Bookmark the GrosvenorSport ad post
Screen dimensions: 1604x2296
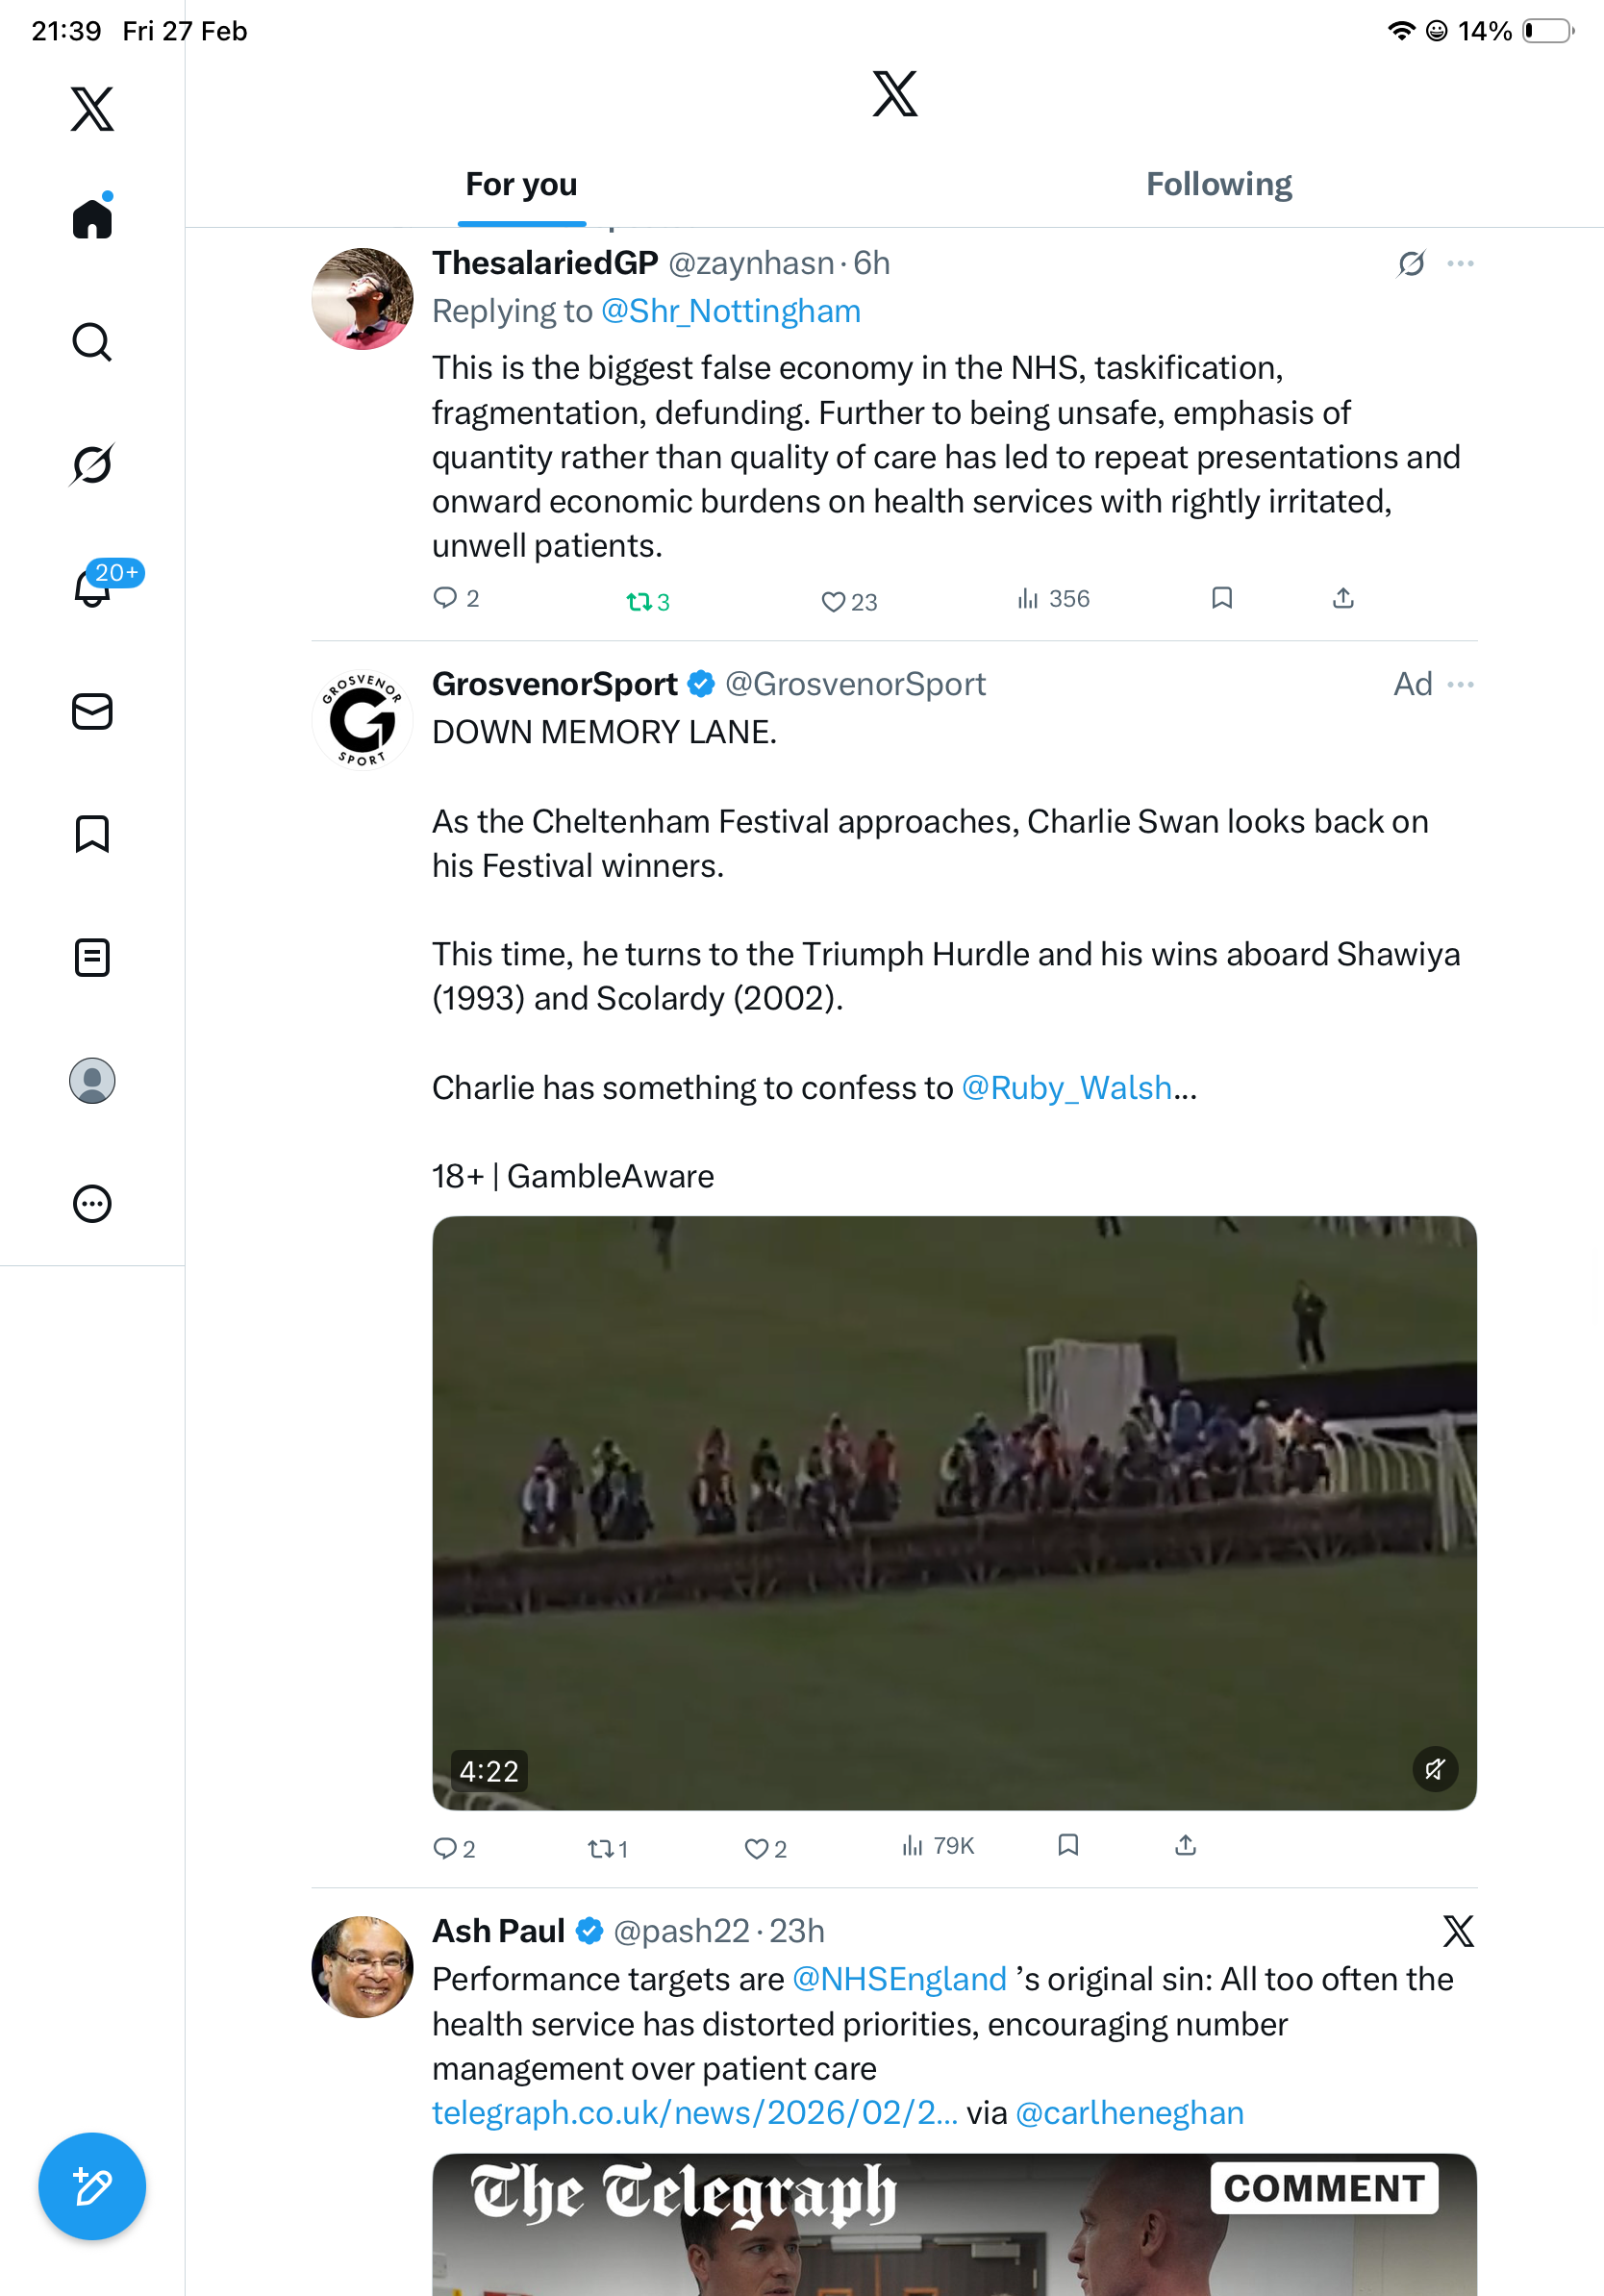(x=1068, y=1845)
